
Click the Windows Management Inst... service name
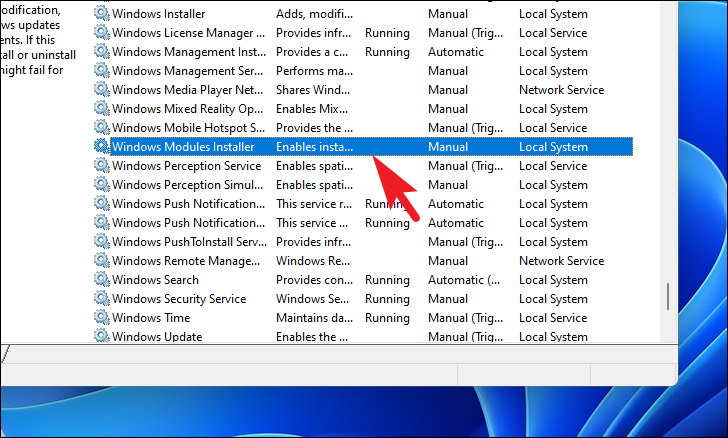pos(189,52)
